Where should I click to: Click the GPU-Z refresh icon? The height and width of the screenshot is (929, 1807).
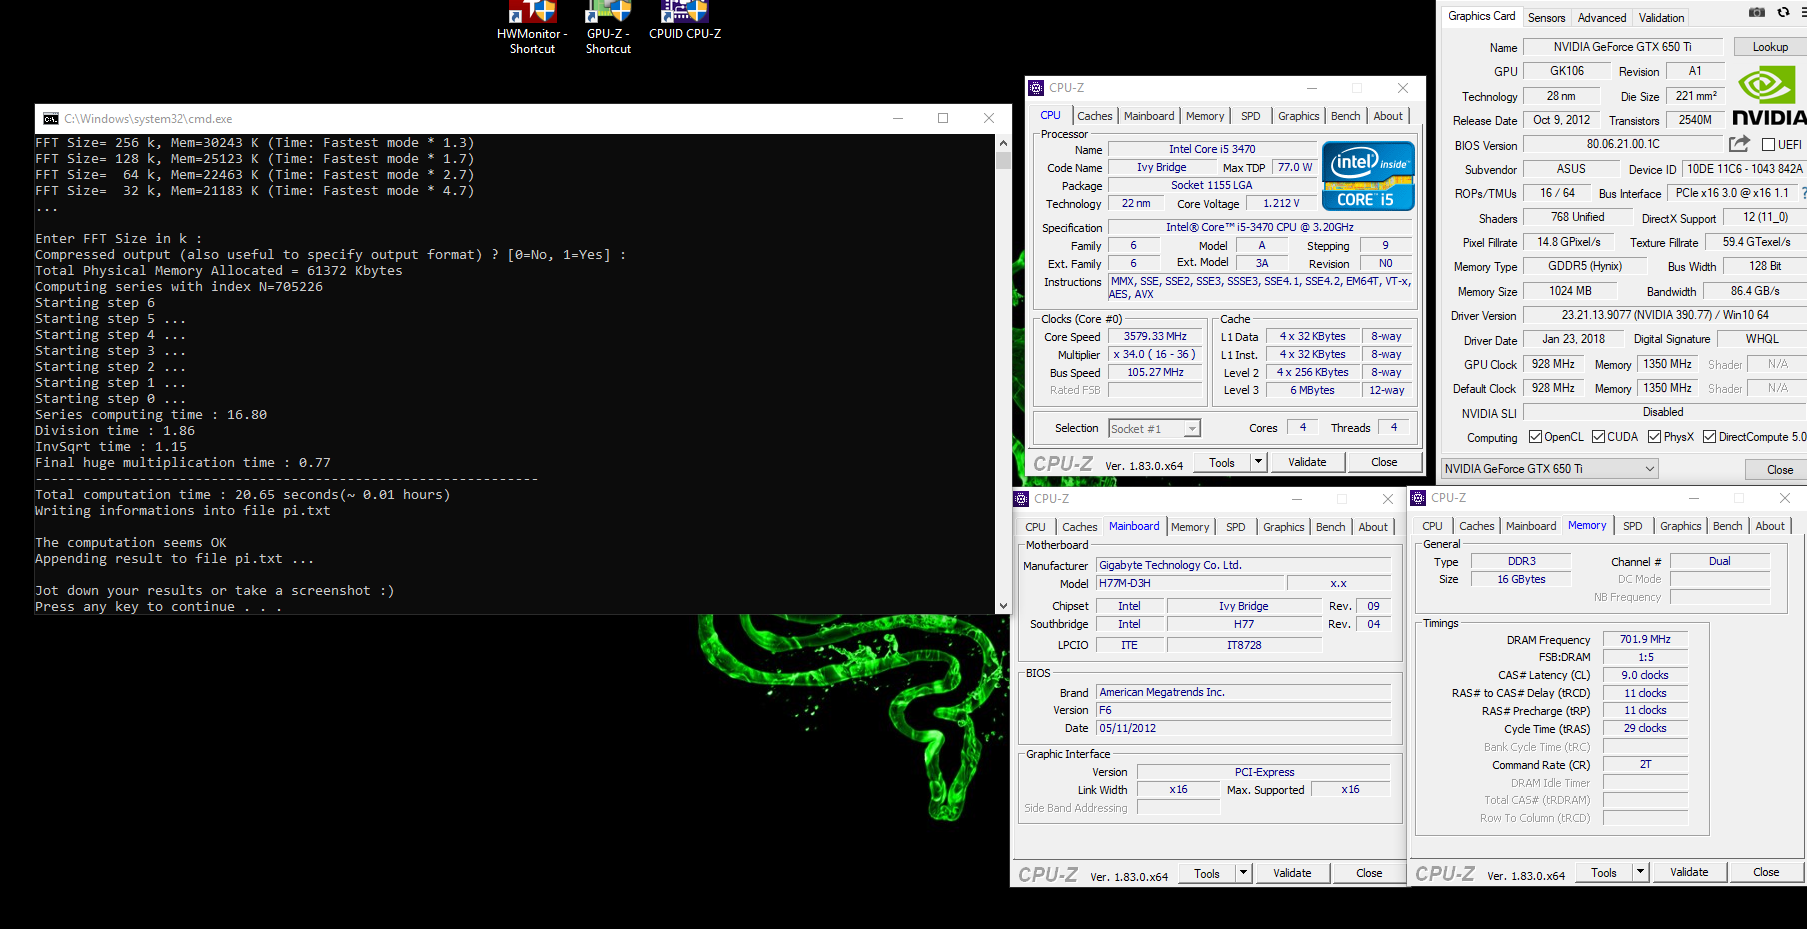(x=1783, y=13)
